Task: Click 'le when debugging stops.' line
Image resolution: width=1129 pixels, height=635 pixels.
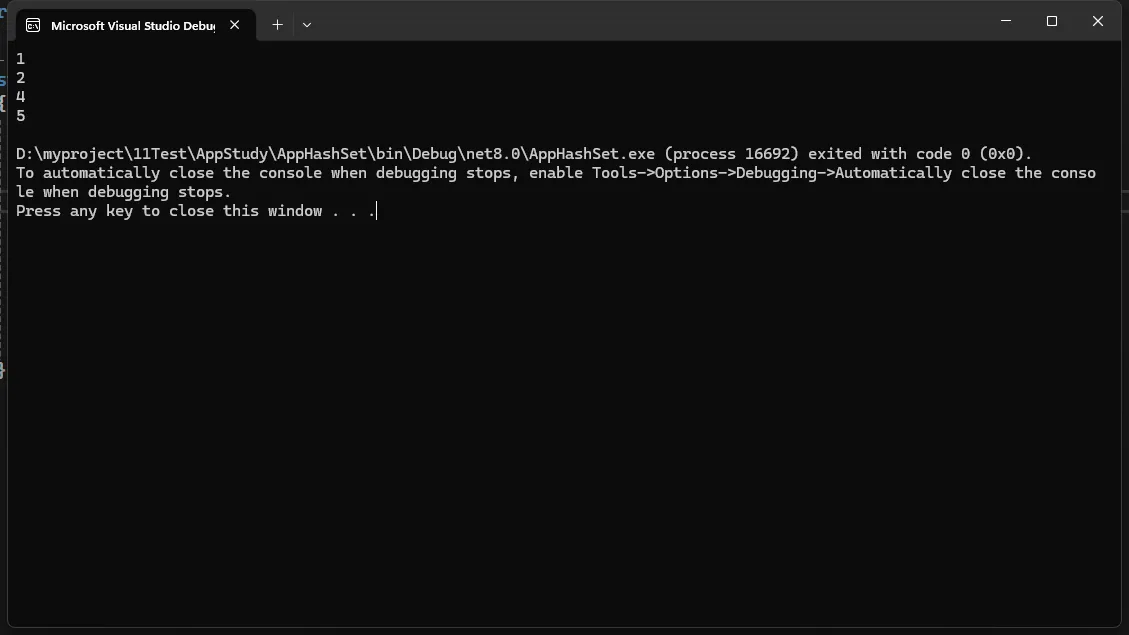Action: tap(124, 192)
